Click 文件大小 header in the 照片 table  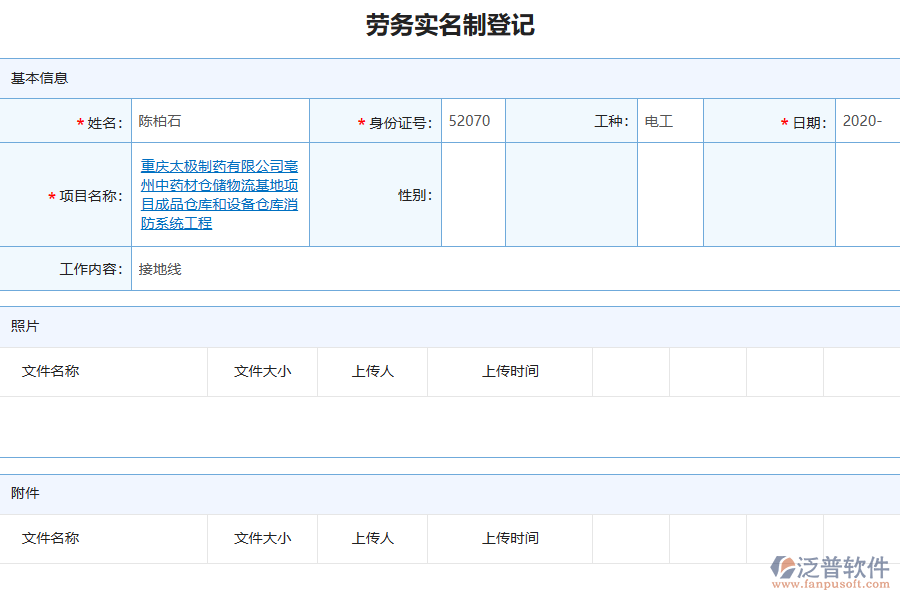click(262, 371)
